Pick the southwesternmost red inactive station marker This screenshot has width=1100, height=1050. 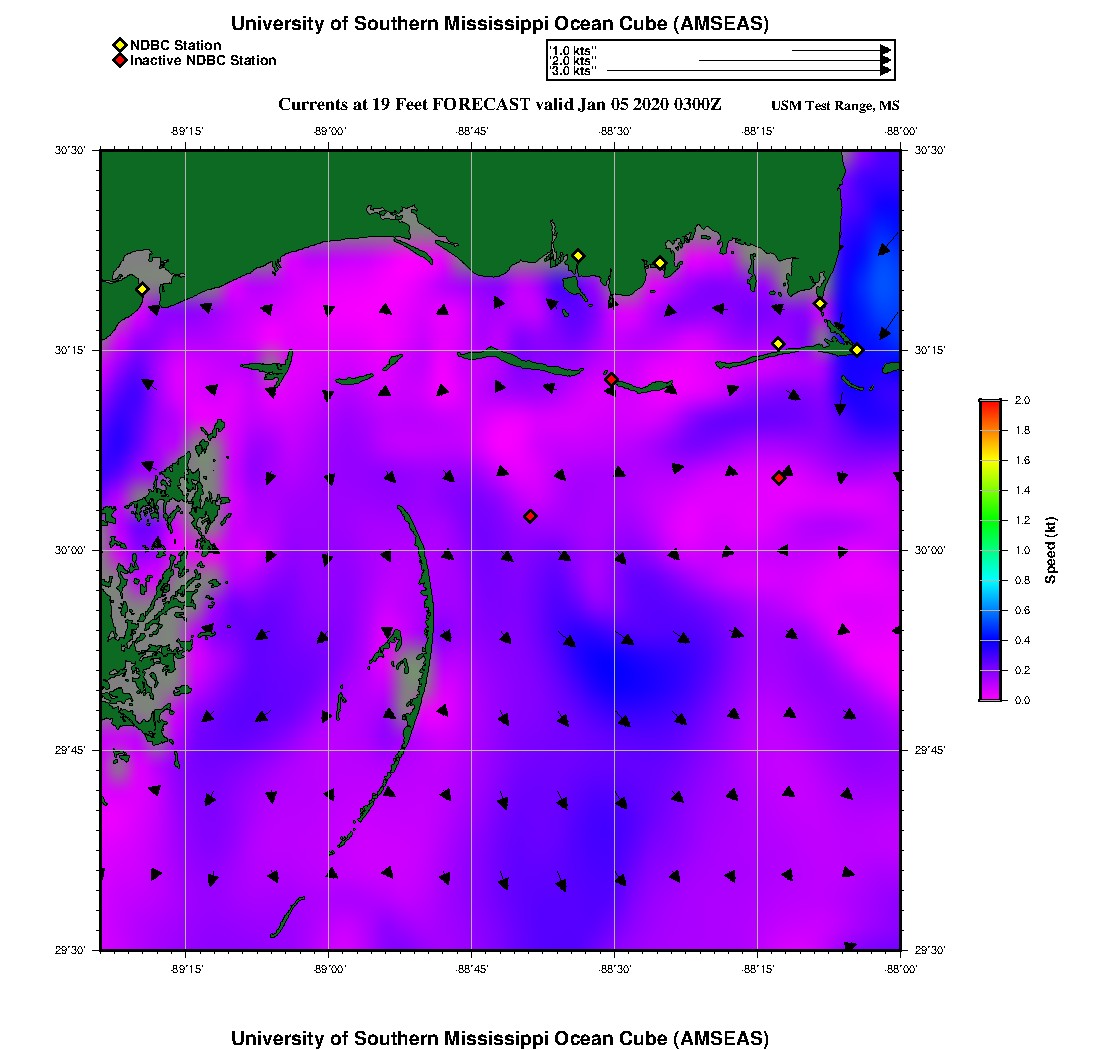(530, 516)
